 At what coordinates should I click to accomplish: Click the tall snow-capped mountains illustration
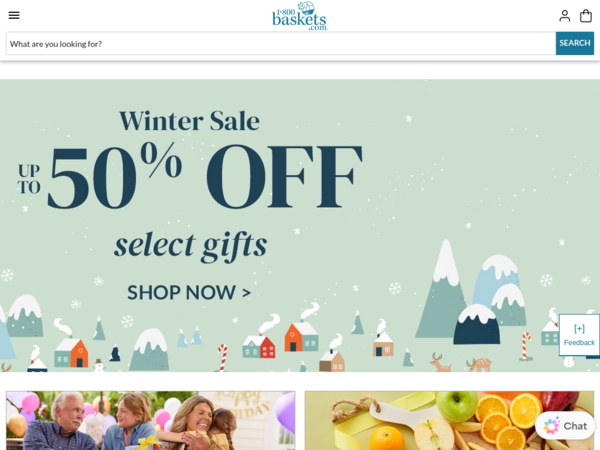pos(473,293)
